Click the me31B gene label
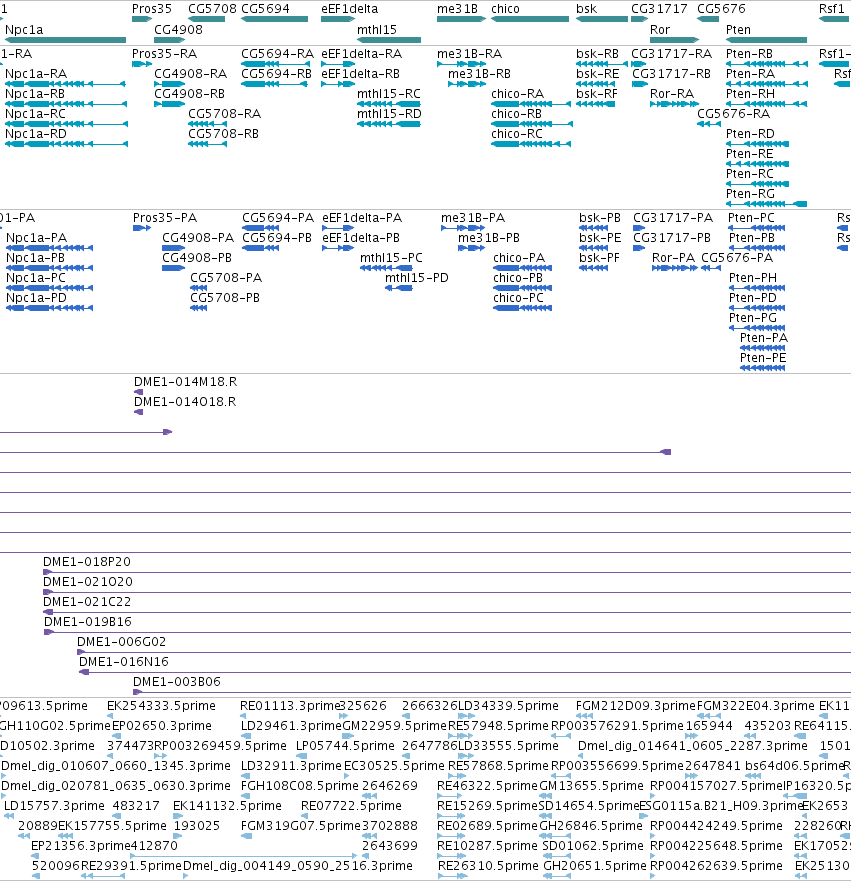 457,9
